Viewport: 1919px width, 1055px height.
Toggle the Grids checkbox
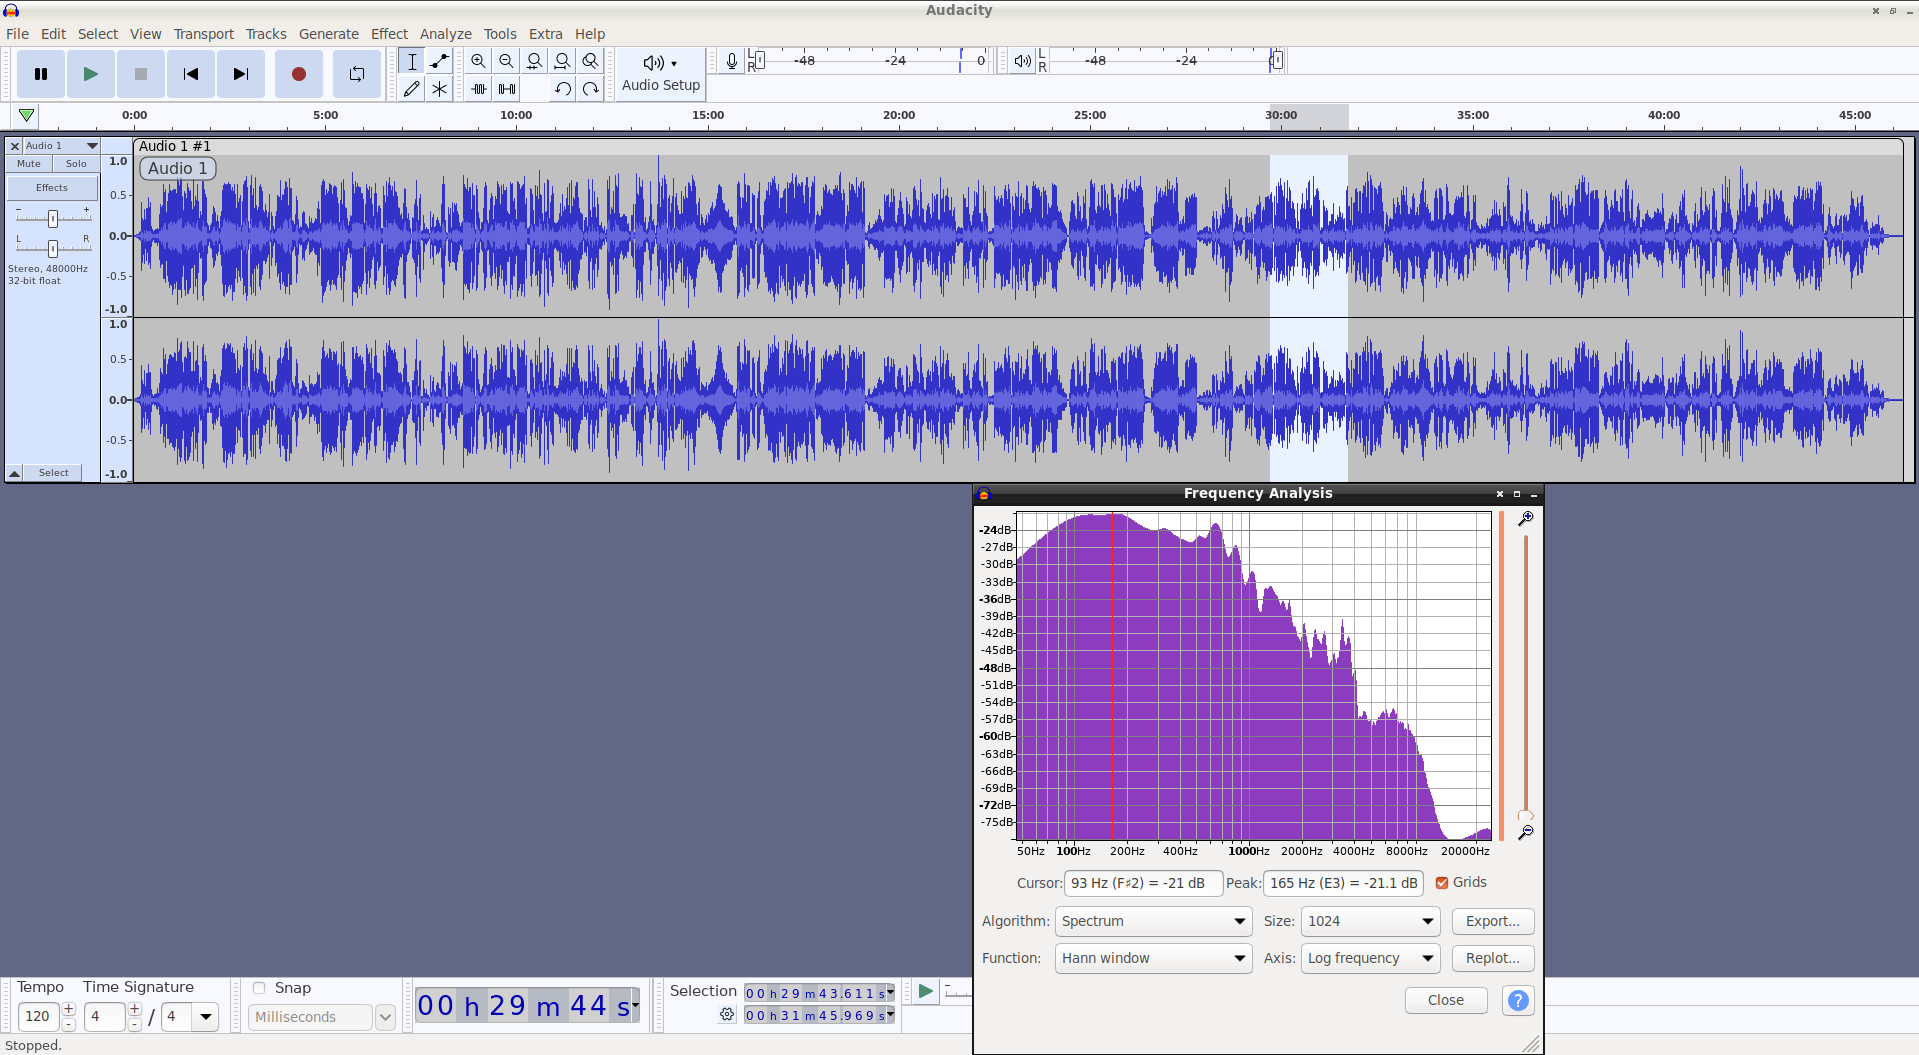coord(1442,883)
